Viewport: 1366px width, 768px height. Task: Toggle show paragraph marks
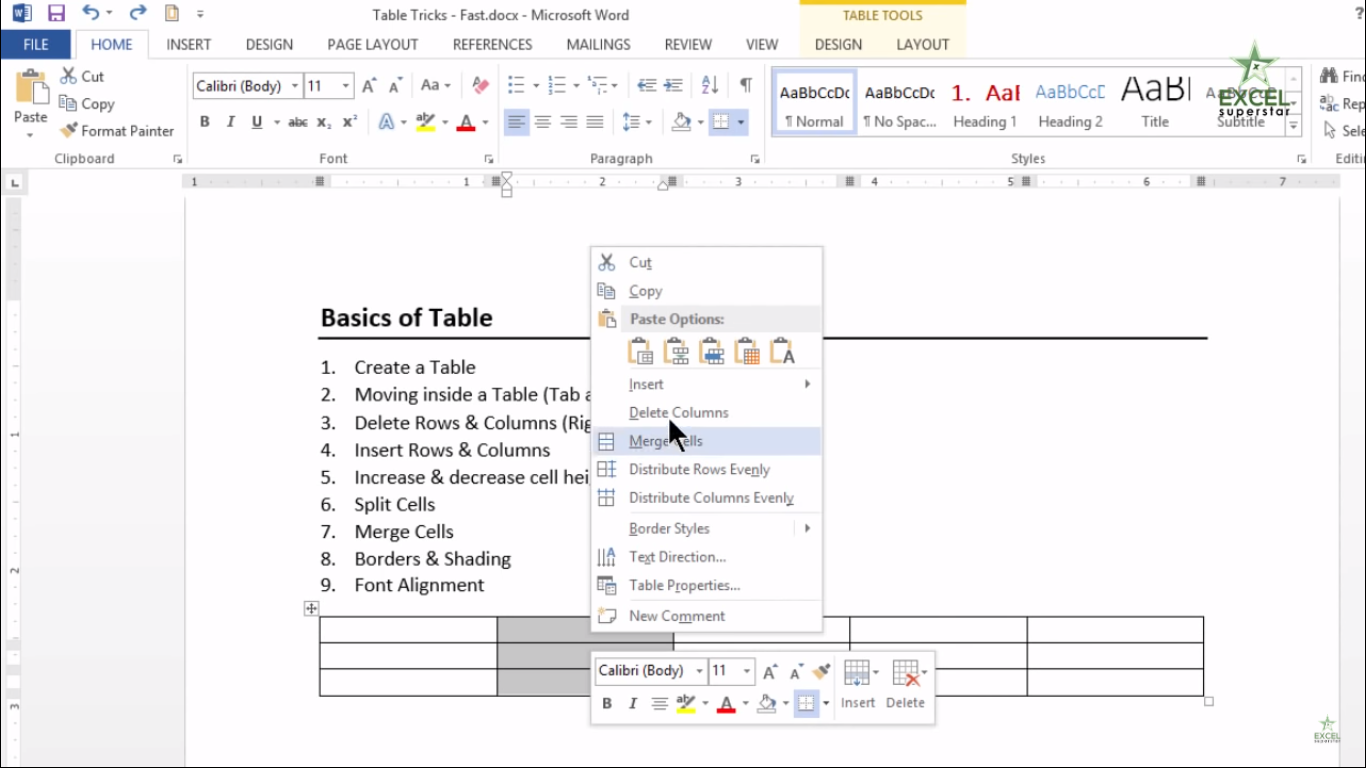pyautogui.click(x=746, y=86)
